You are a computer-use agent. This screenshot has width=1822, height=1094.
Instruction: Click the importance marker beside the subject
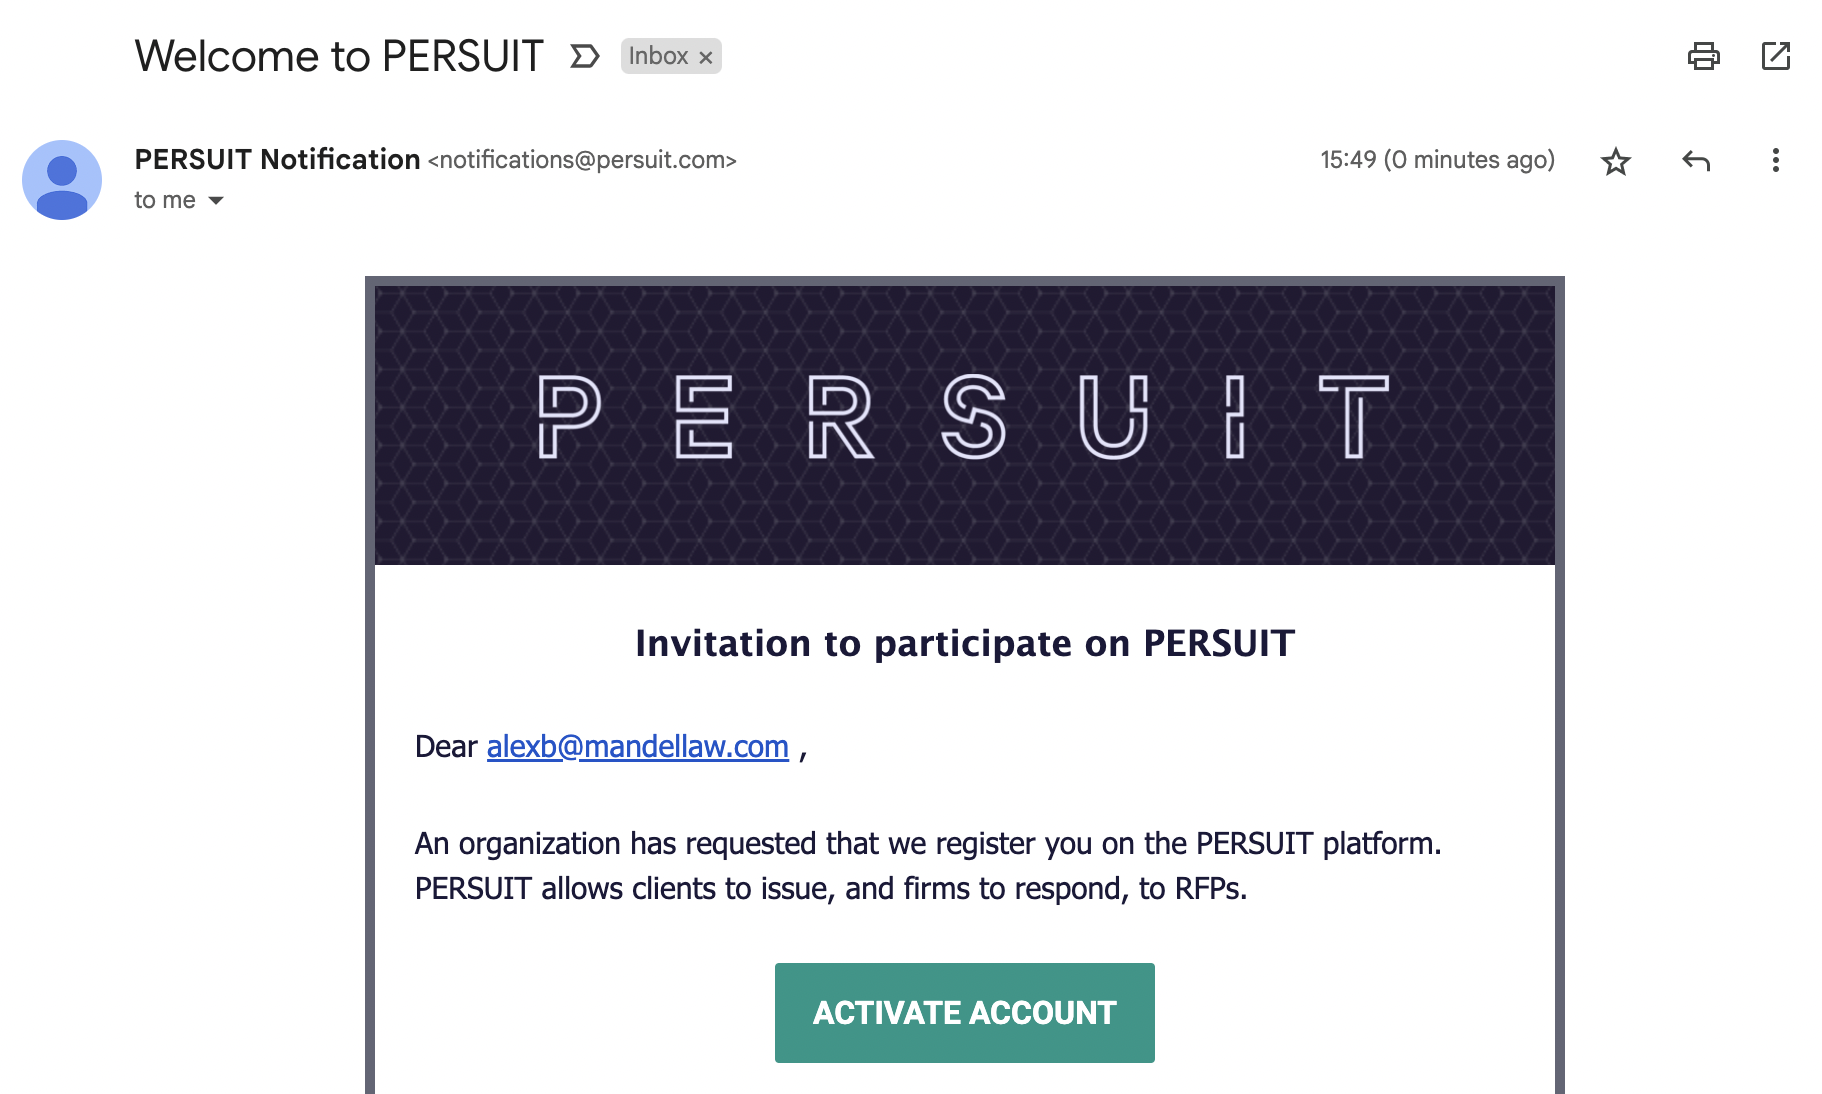coord(584,56)
